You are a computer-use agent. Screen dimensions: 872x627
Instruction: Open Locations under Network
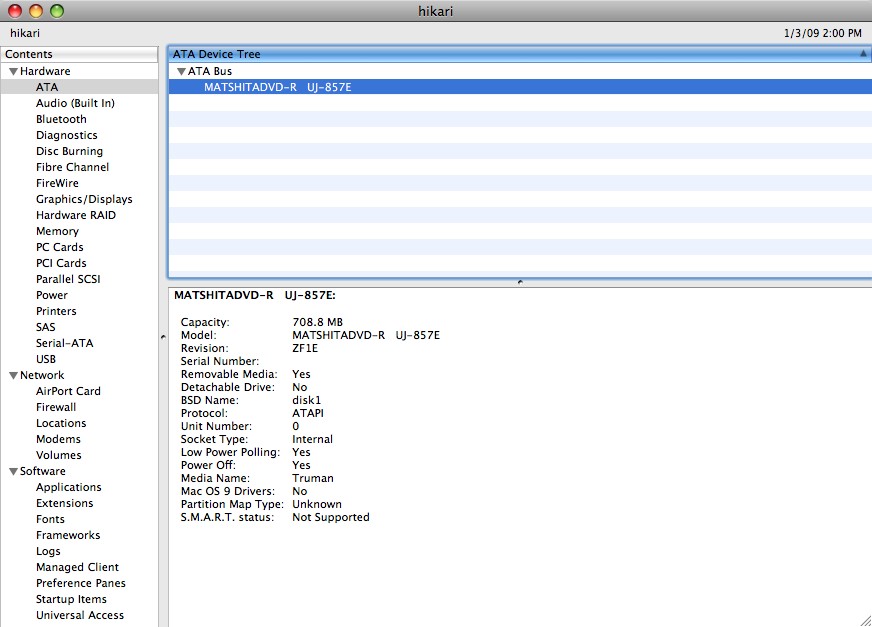coord(61,423)
